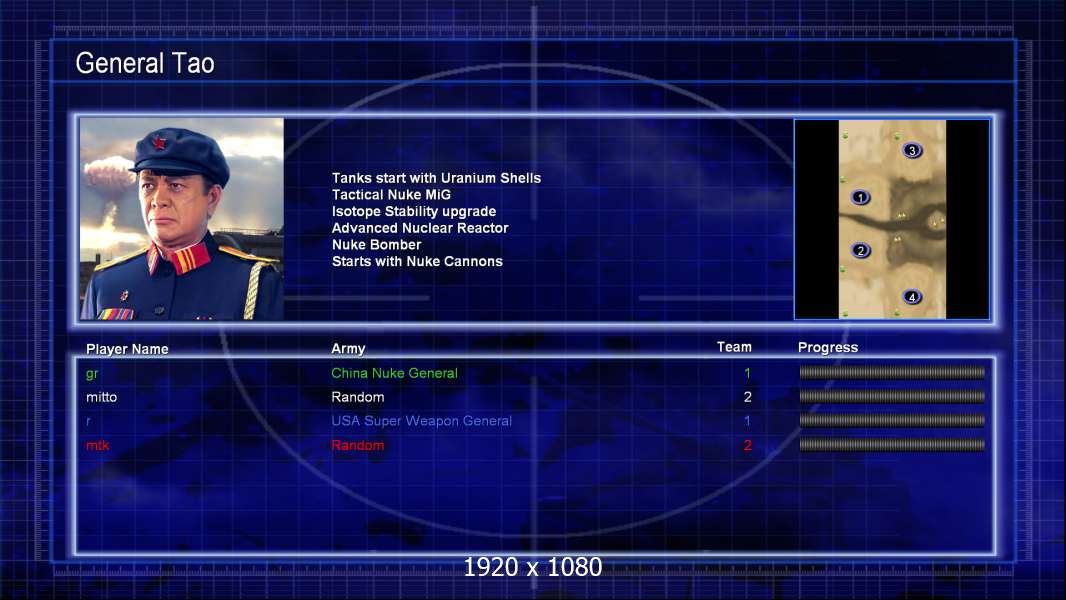The height and width of the screenshot is (600, 1066).
Task: Click the loading progress bar for gr
Action: [x=892, y=373]
